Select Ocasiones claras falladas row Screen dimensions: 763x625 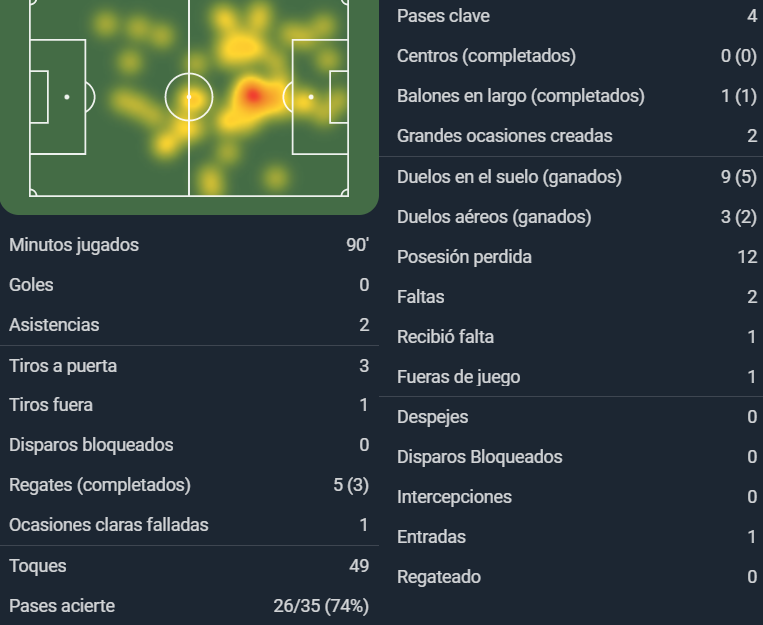click(x=189, y=525)
